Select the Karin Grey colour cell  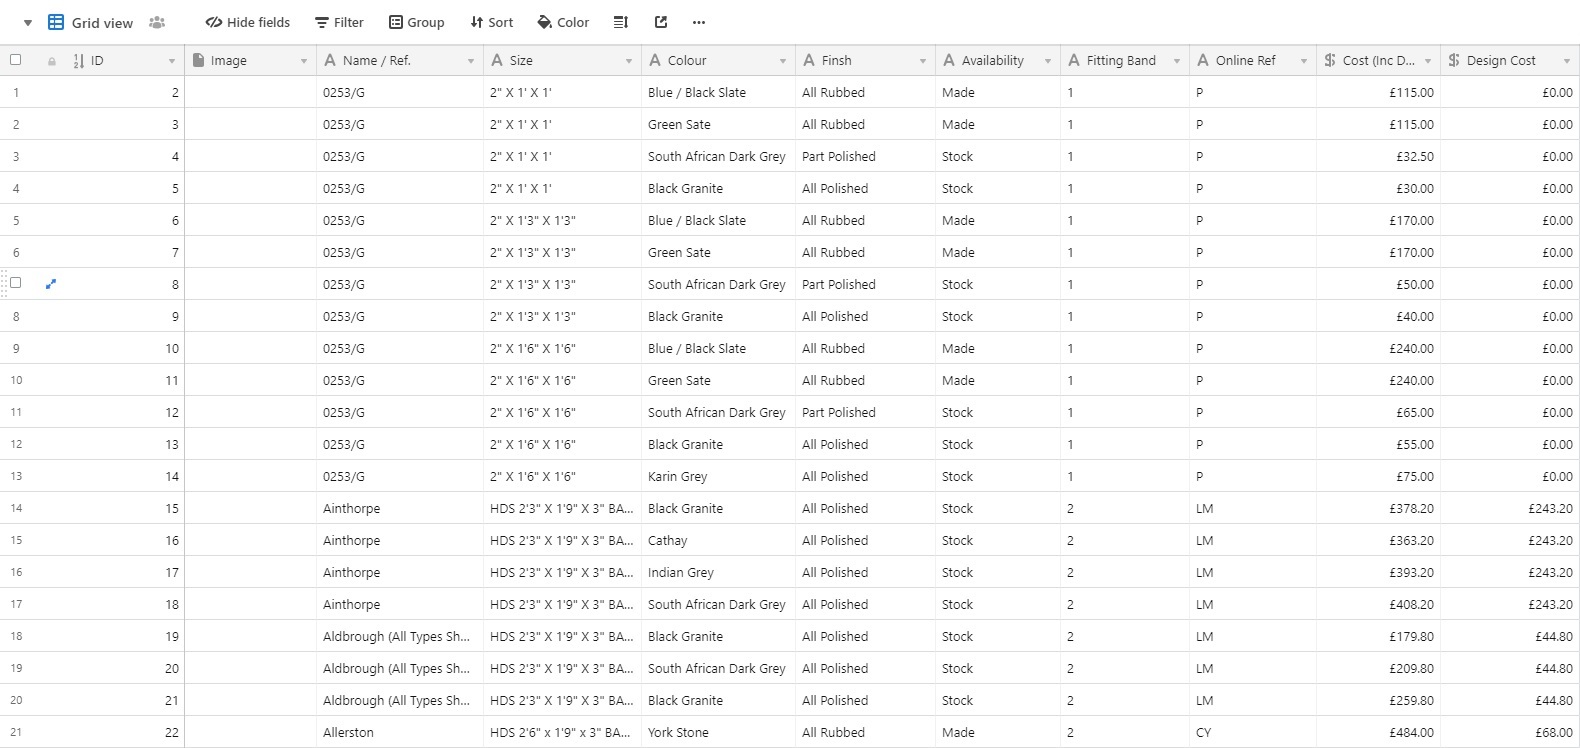[718, 476]
